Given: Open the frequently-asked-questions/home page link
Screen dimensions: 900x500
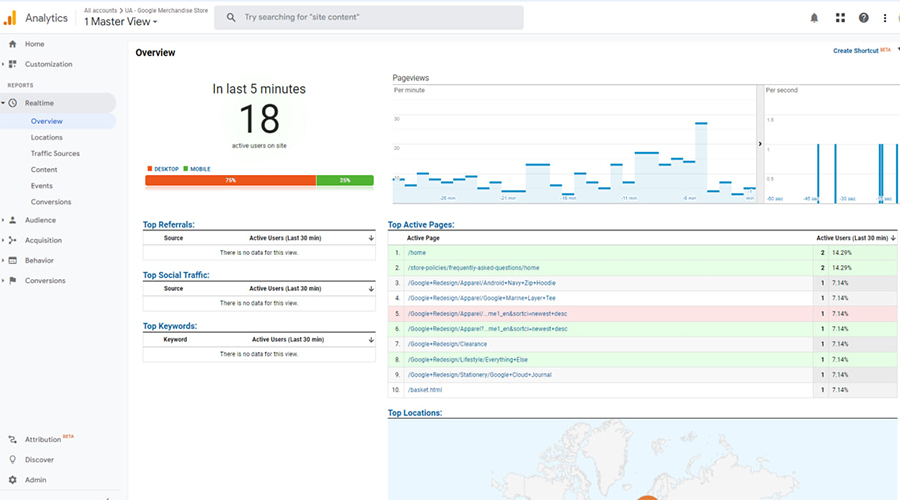Looking at the screenshot, I should (474, 268).
